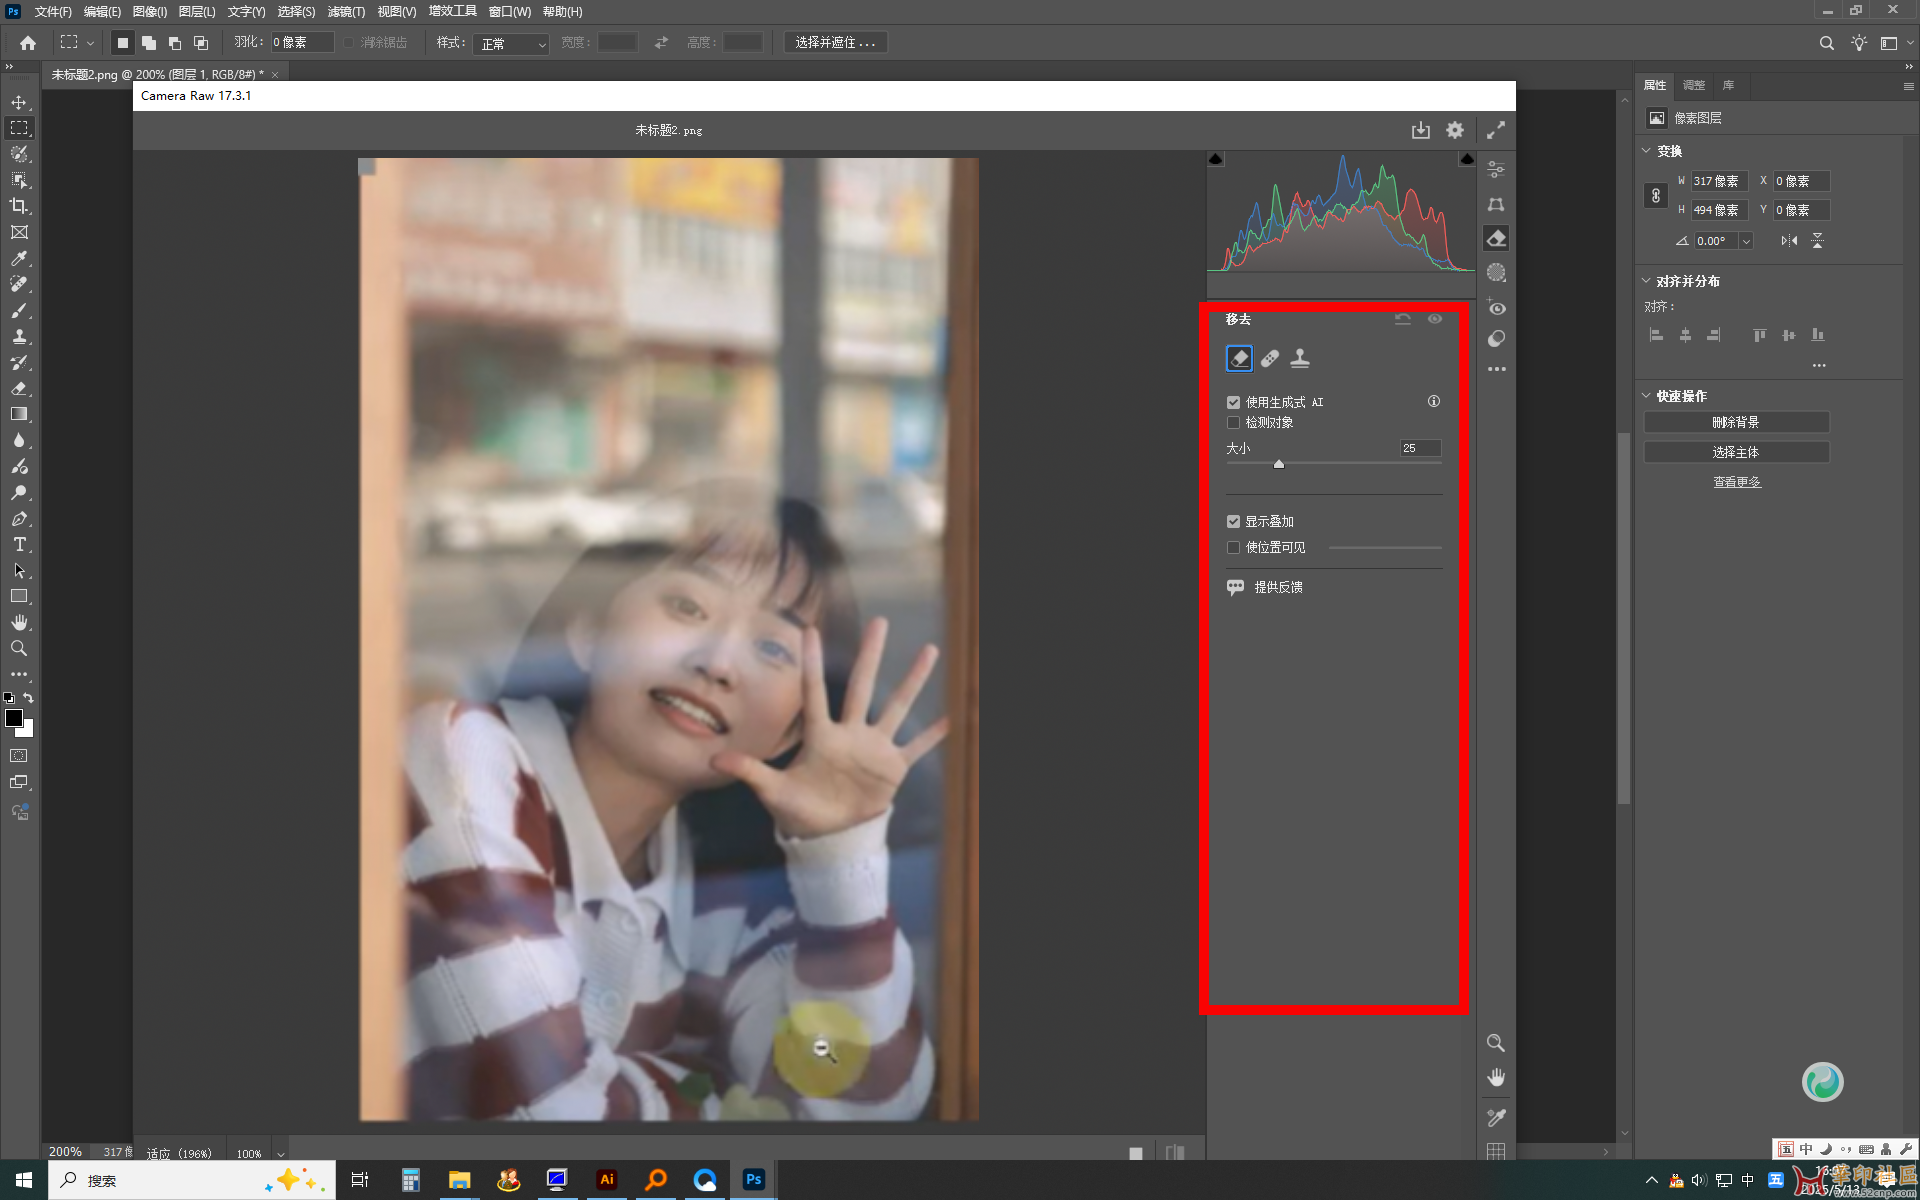Viewport: 1920px width, 1200px height.
Task: Select the Type tool
Action: point(19,545)
